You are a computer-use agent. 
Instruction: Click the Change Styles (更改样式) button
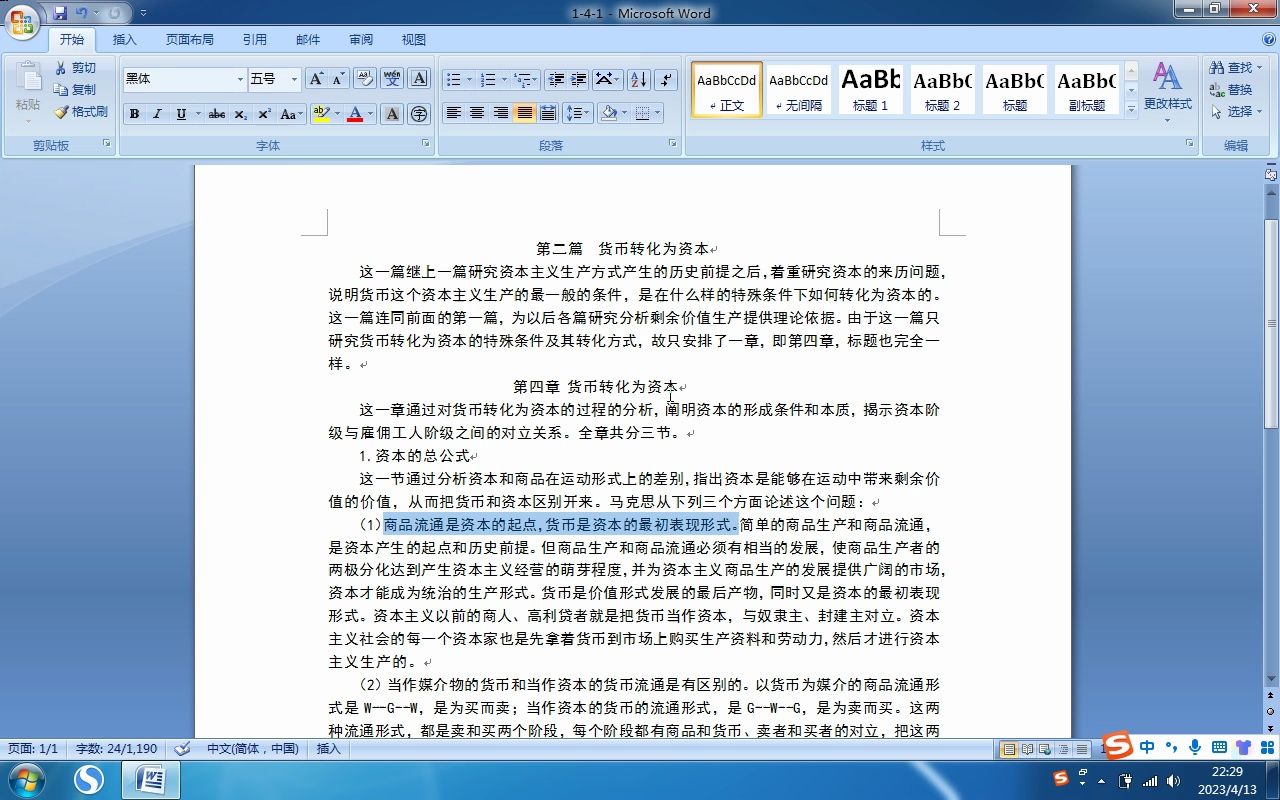coord(1167,90)
